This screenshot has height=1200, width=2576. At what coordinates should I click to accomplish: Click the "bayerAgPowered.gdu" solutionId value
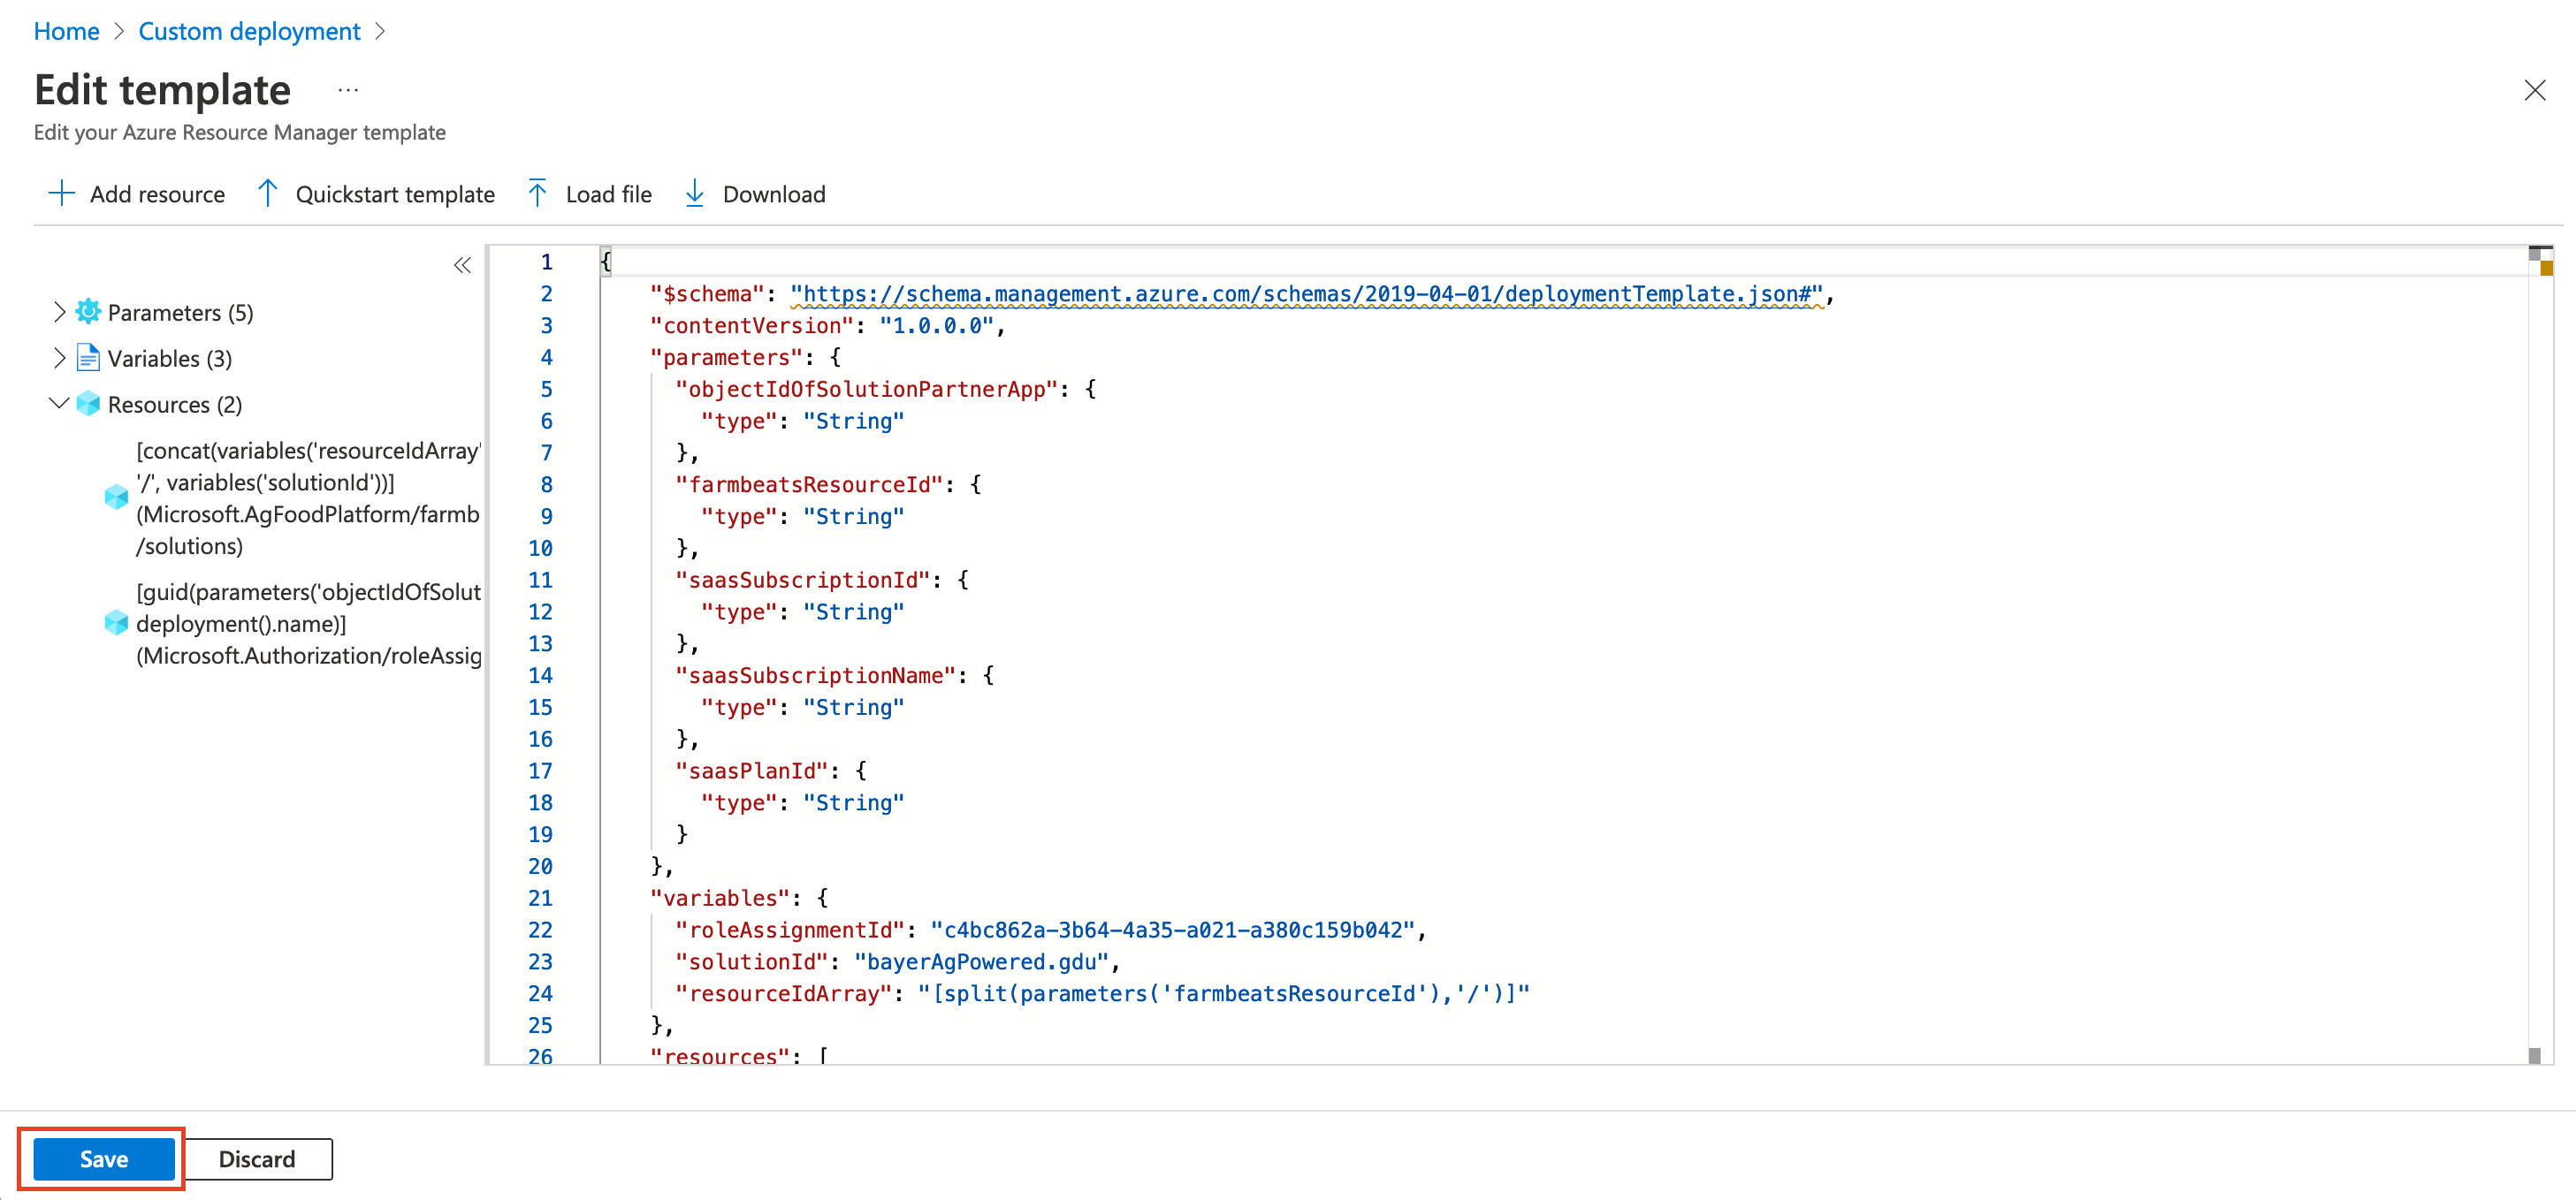982,962
